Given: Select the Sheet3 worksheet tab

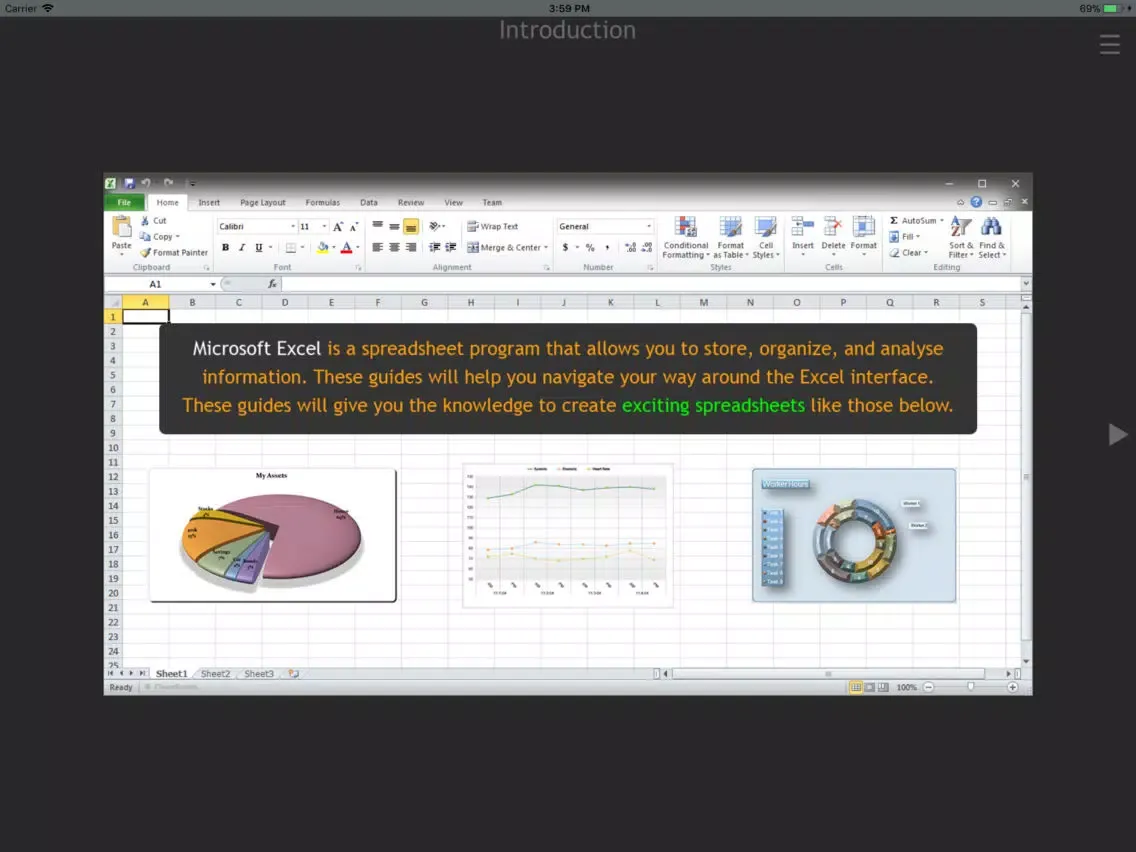Looking at the screenshot, I should point(259,674).
